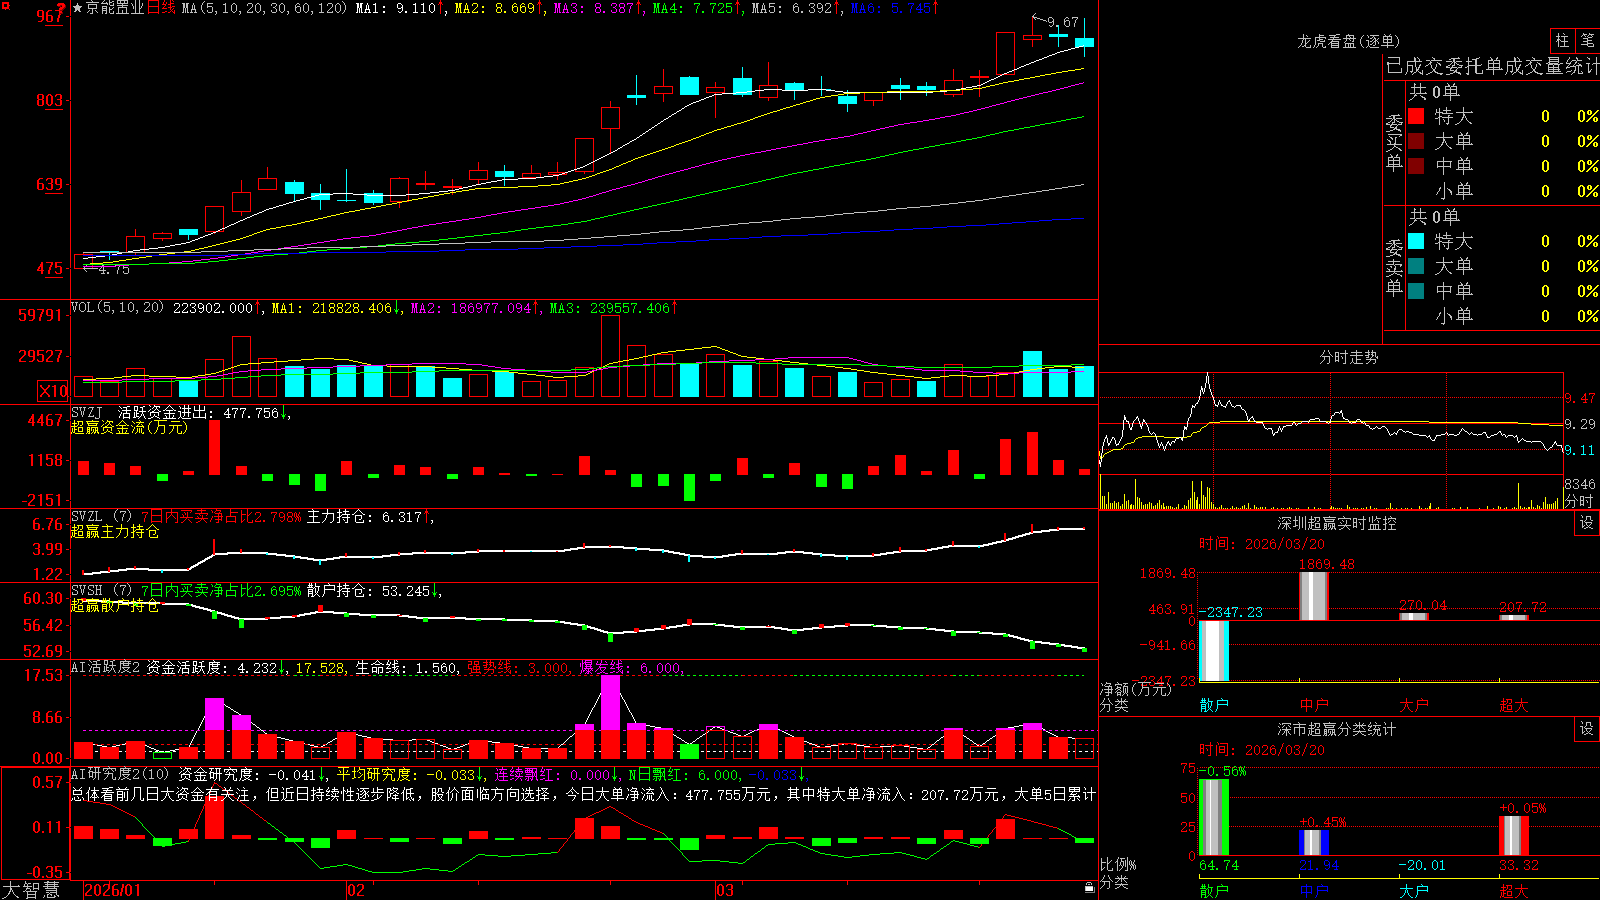Click the 深圳超赢实时监控 panel title
1600x900 pixels.
(x=1337, y=523)
